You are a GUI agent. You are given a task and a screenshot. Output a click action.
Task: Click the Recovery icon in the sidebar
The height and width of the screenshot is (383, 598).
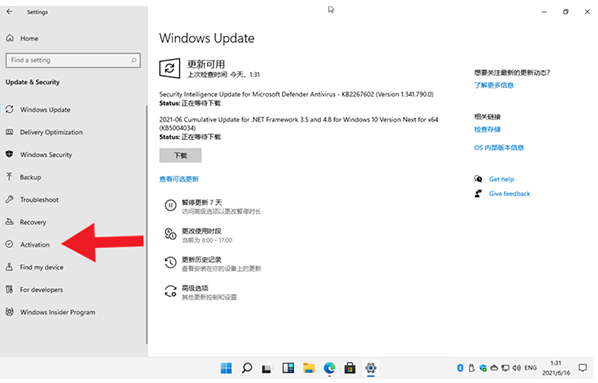10,222
